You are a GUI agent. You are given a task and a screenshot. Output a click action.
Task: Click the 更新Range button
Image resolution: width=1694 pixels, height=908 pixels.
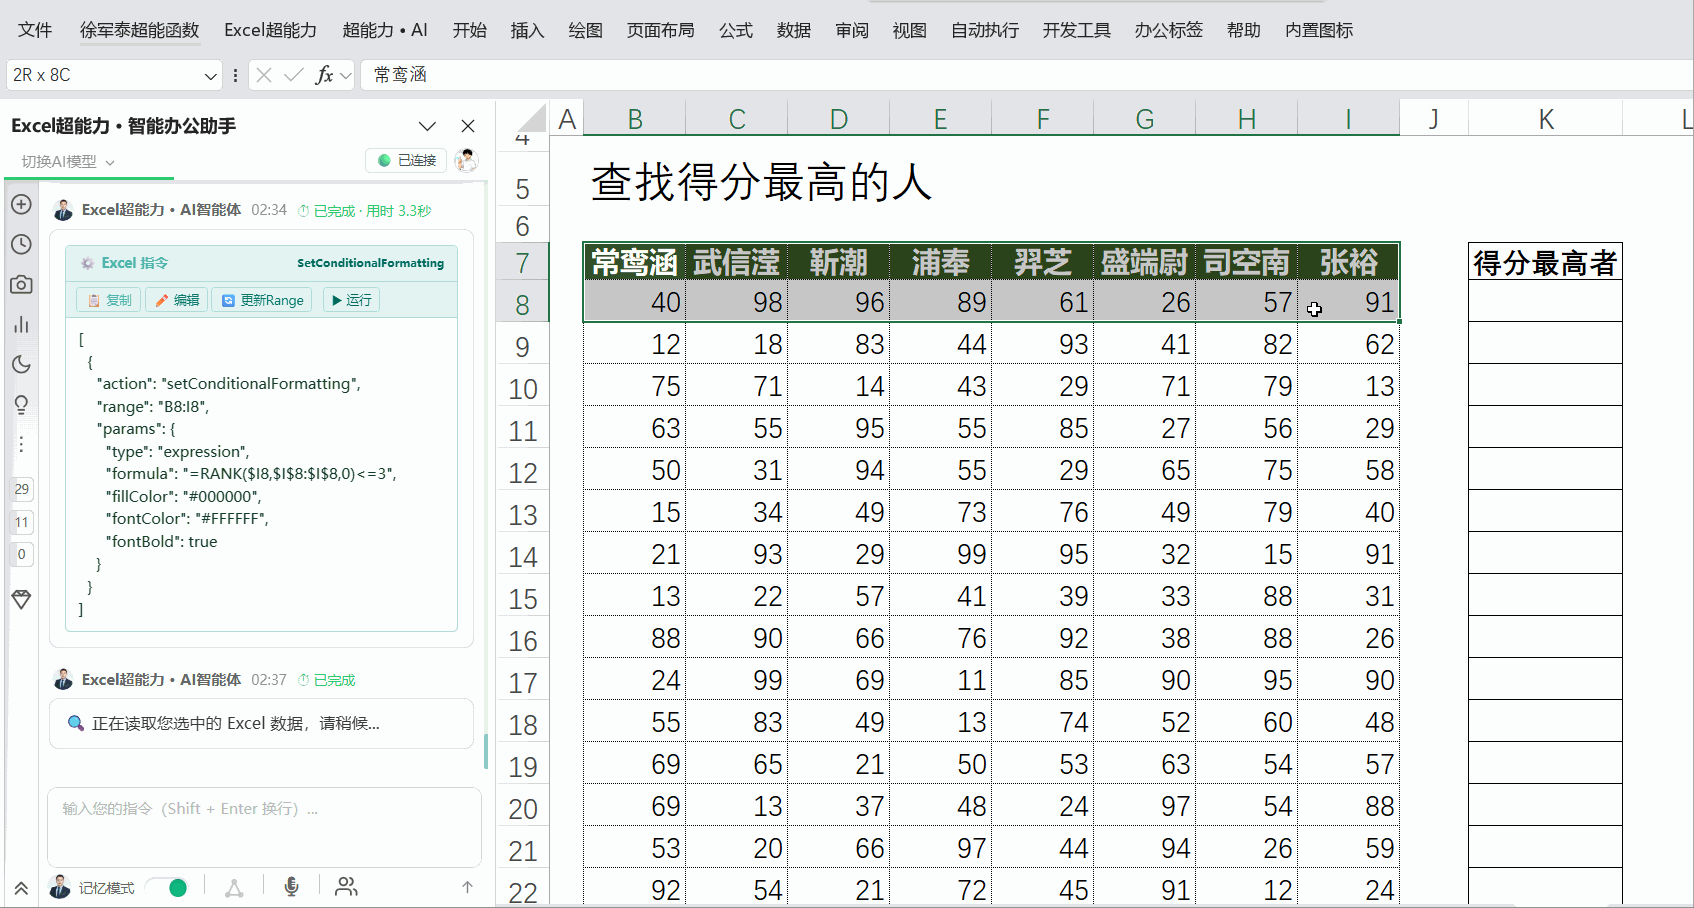(262, 300)
